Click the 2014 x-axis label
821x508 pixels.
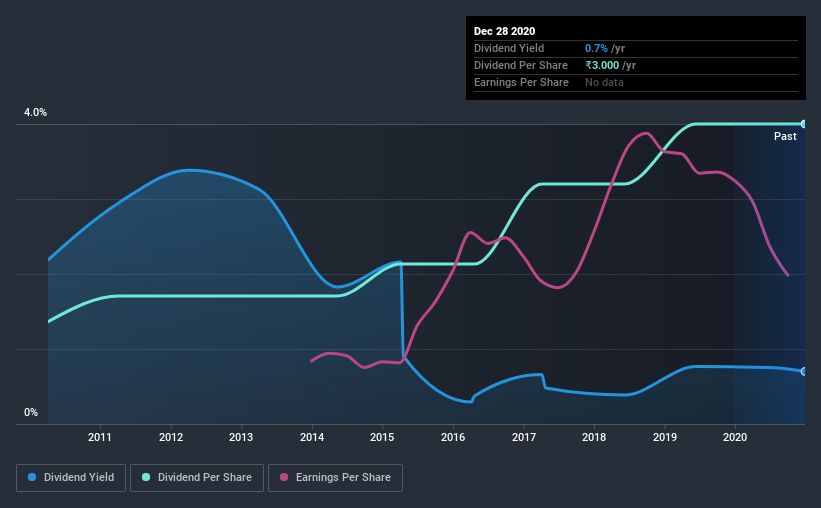tap(312, 437)
